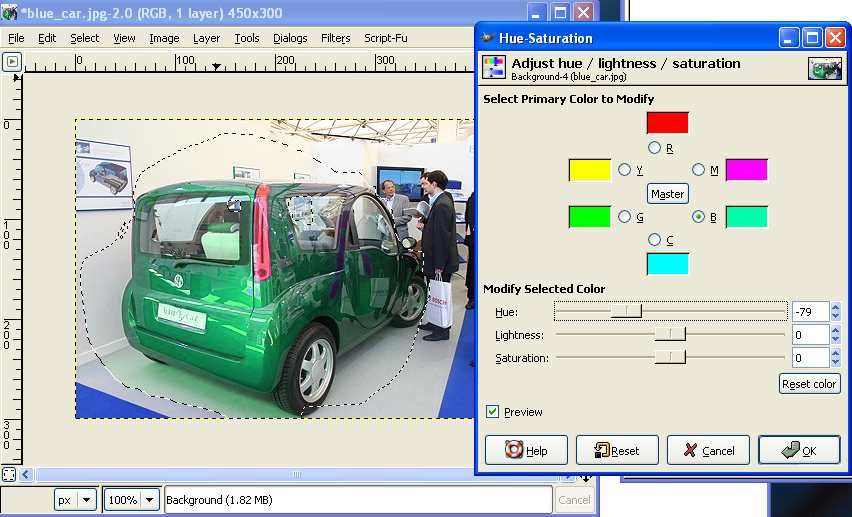Click the Help button with lifebuoy icon

pyautogui.click(x=526, y=450)
